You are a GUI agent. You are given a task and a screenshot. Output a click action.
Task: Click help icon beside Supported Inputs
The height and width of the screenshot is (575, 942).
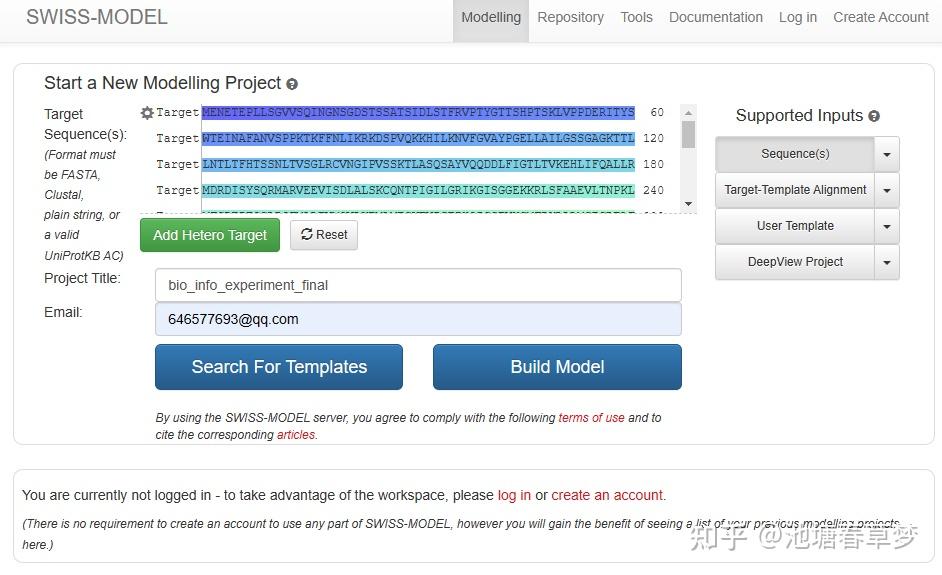point(874,116)
